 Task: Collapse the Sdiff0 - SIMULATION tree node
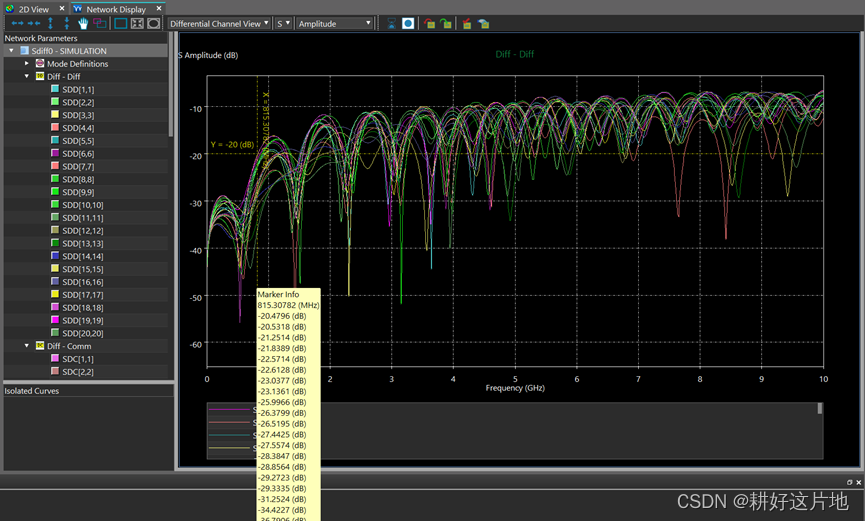click(x=11, y=51)
